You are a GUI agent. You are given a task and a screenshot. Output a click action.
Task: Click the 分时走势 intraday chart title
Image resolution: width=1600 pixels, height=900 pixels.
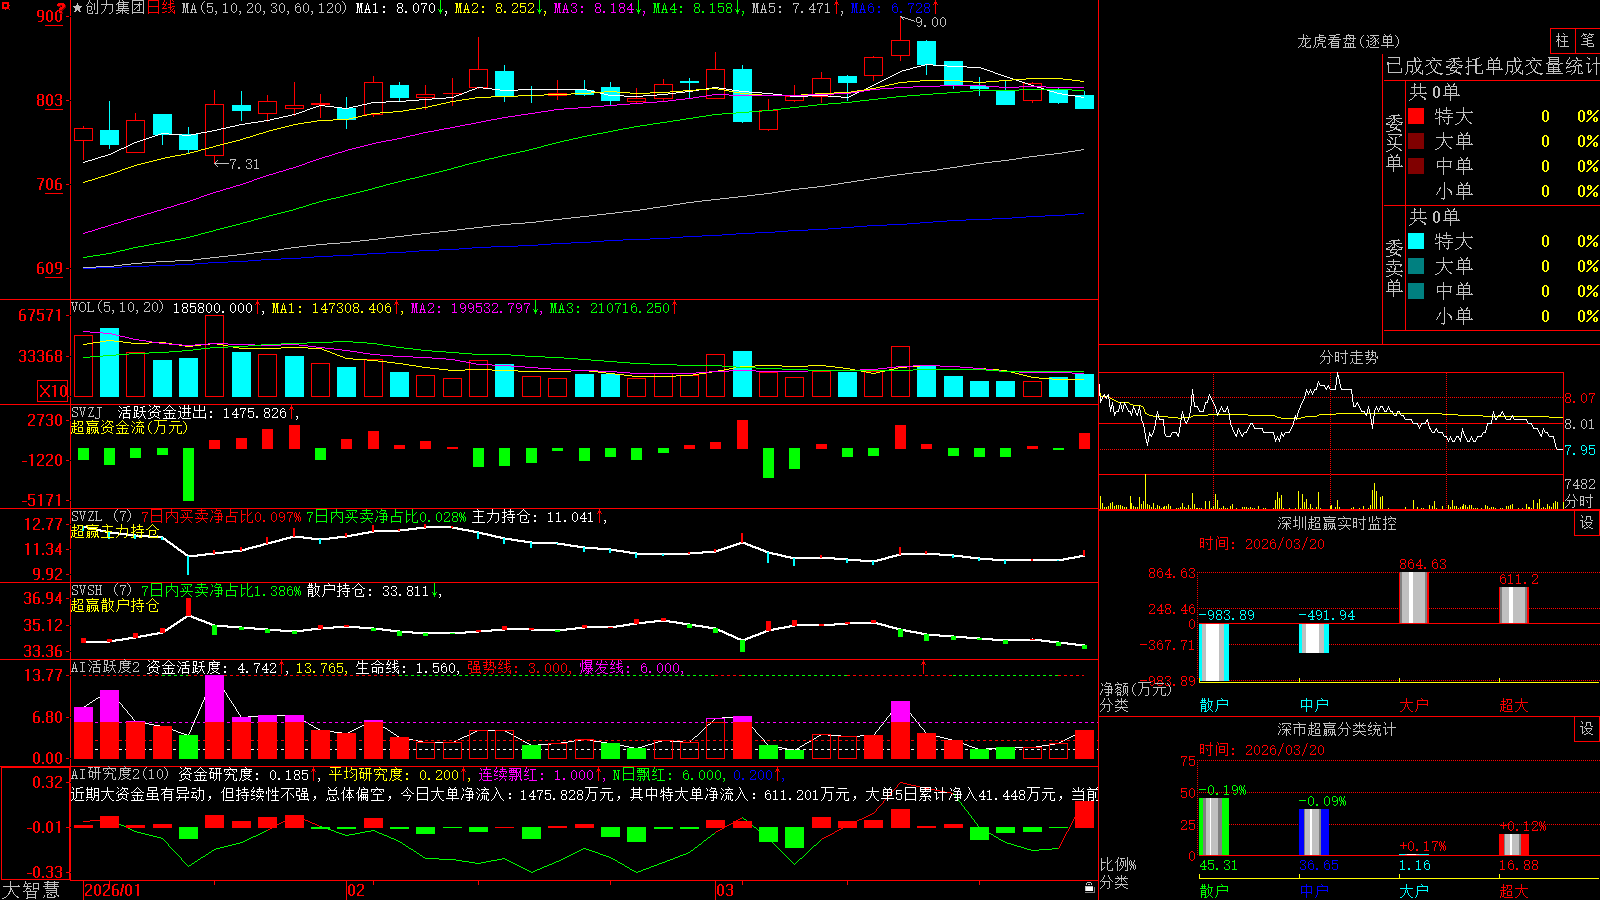[x=1348, y=357]
